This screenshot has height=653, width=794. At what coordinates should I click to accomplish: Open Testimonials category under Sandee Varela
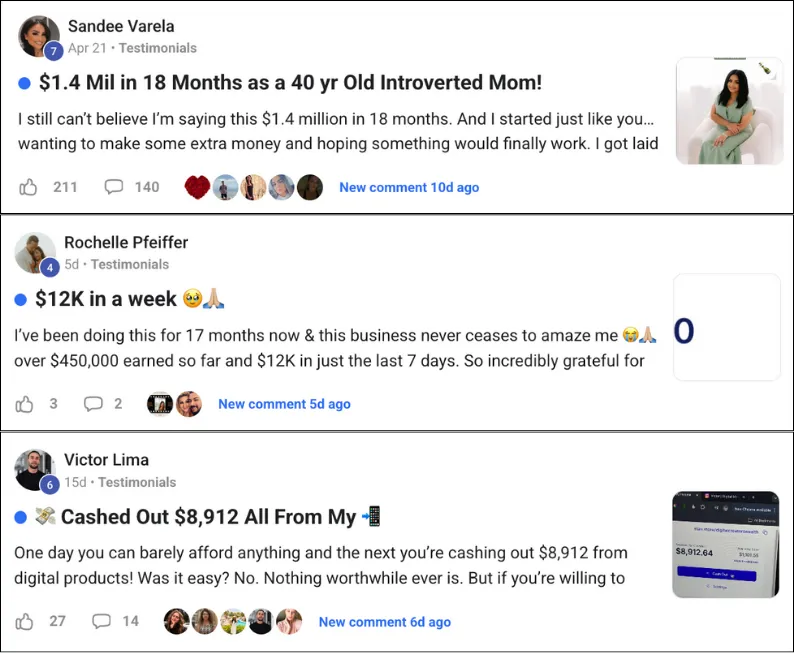coord(157,48)
